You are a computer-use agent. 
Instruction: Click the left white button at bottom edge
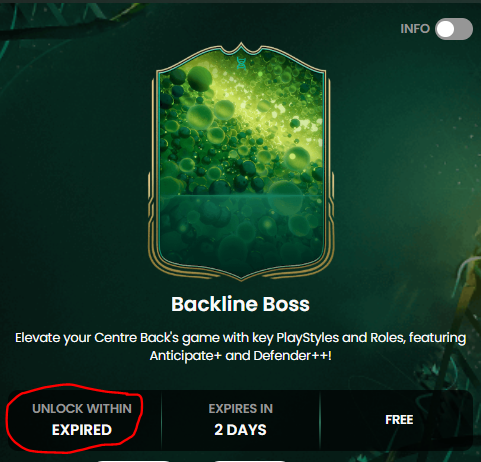click(x=133, y=461)
